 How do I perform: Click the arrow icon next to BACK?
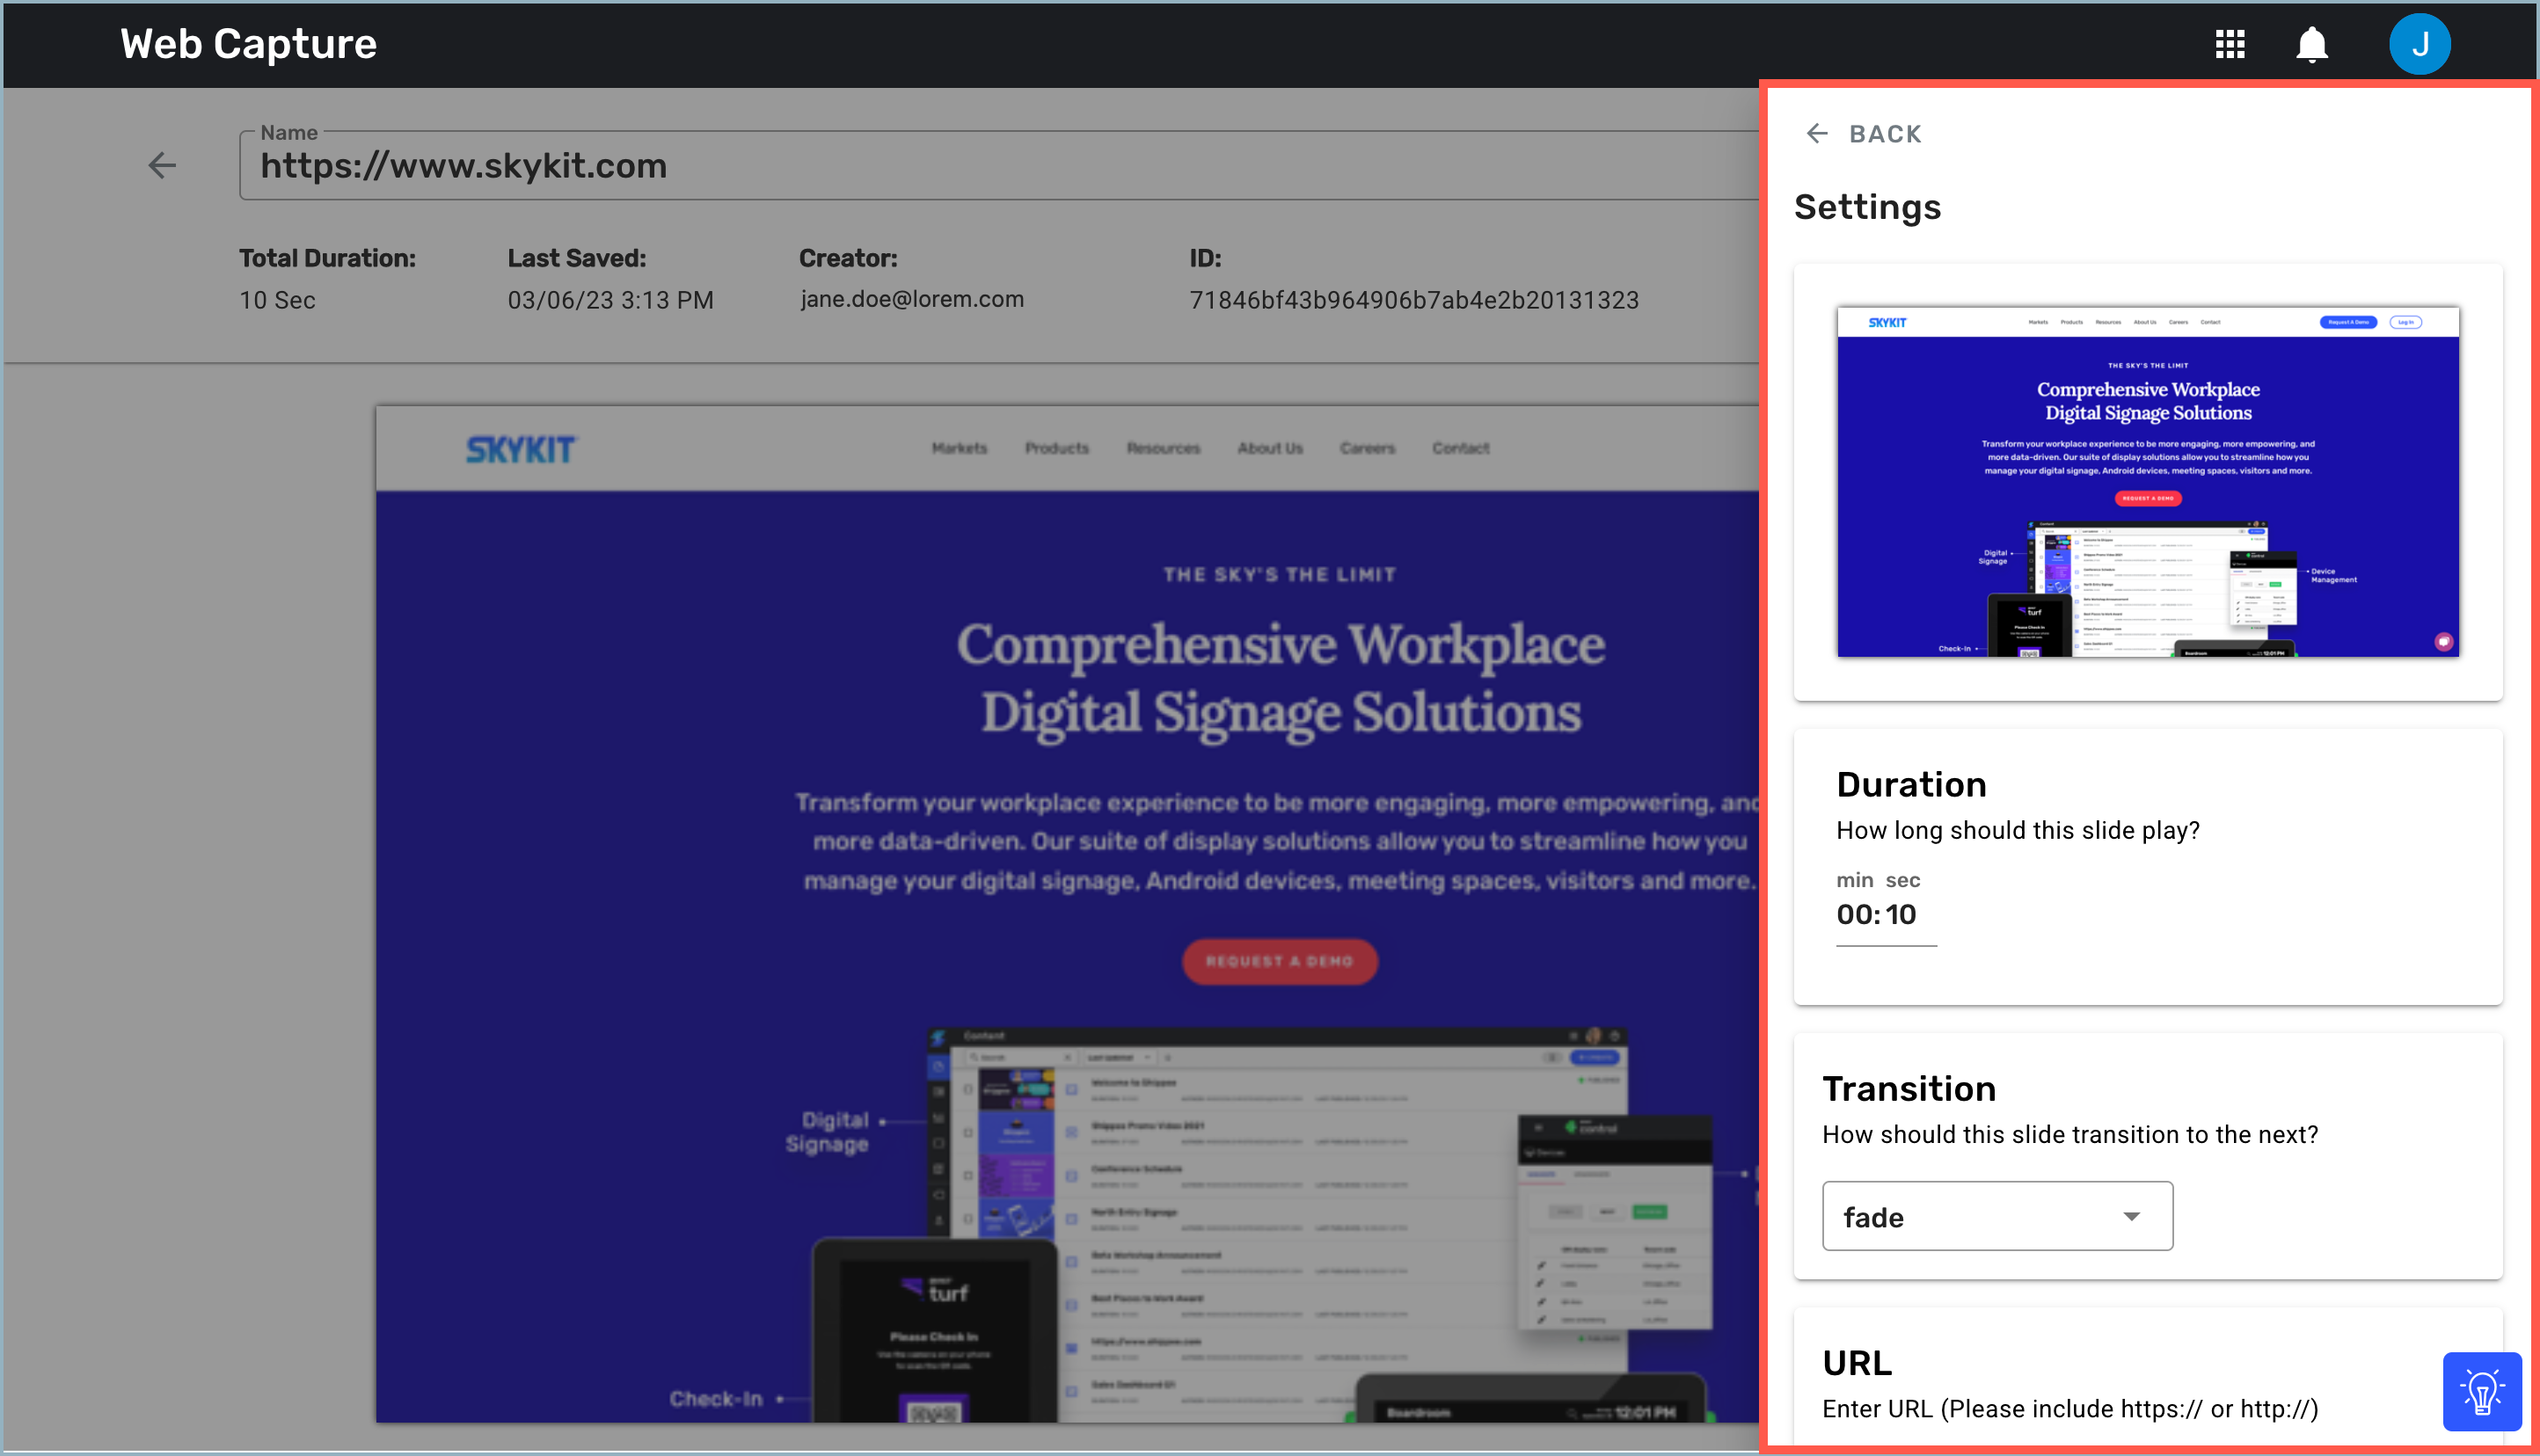coord(1816,133)
